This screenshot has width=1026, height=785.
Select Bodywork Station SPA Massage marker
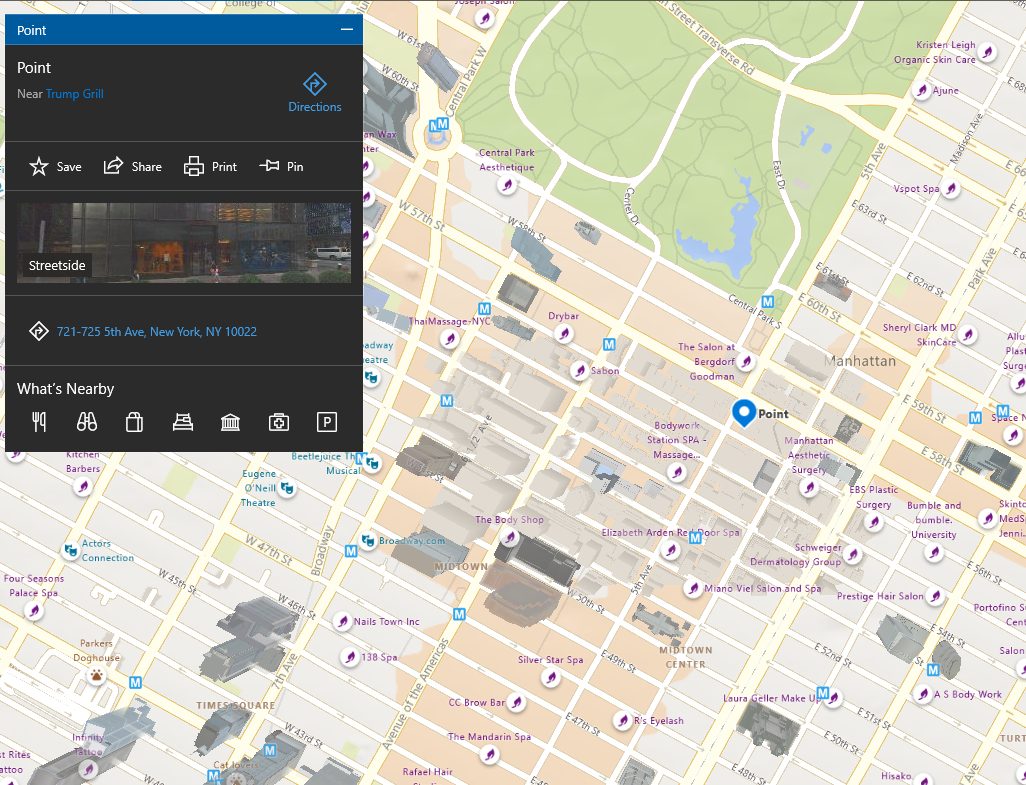[677, 472]
